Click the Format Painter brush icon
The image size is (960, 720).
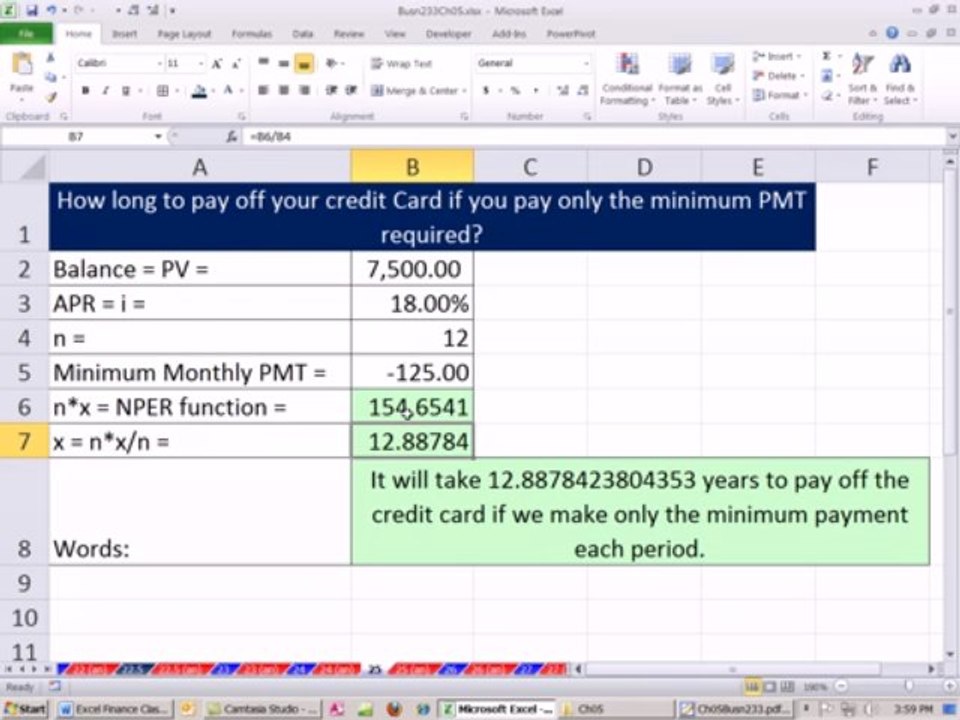click(x=51, y=97)
